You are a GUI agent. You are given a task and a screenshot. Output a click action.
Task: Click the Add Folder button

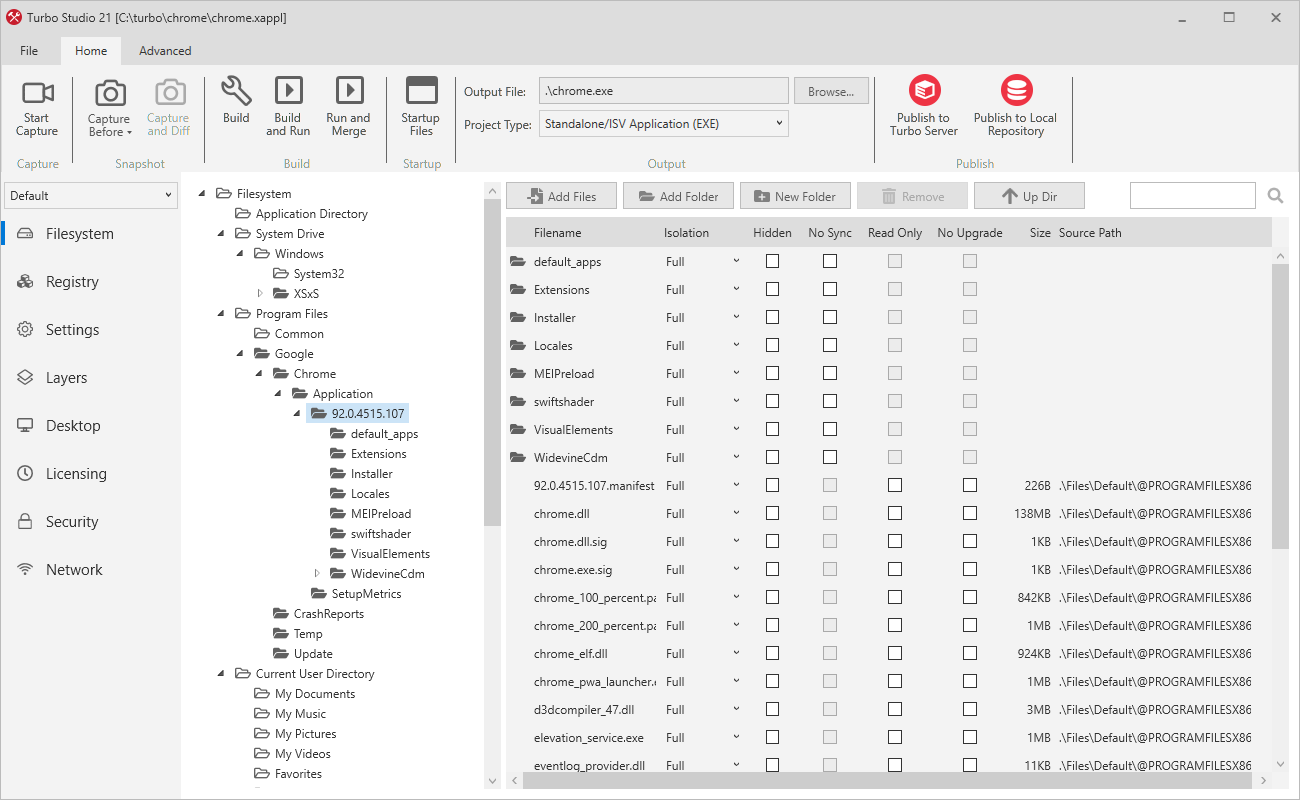tap(678, 196)
